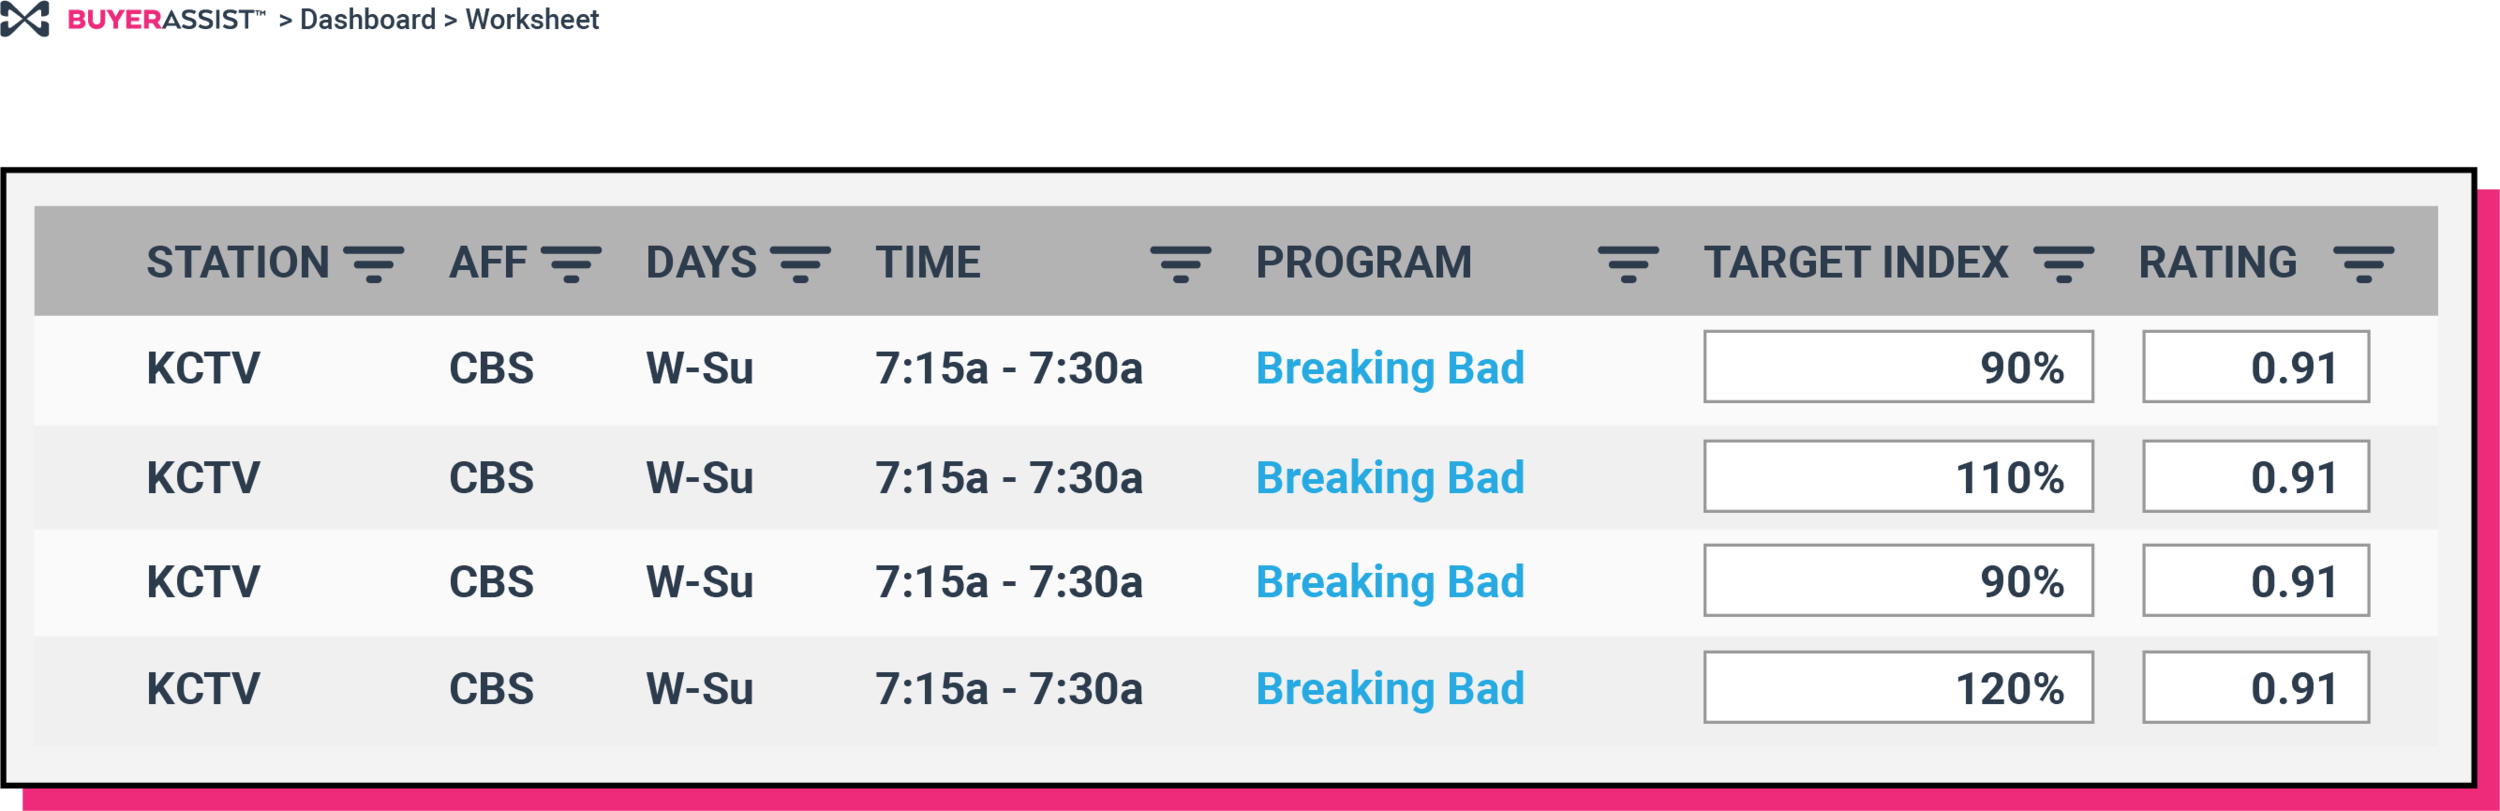Click the BUYERASSIST brand text

click(166, 19)
